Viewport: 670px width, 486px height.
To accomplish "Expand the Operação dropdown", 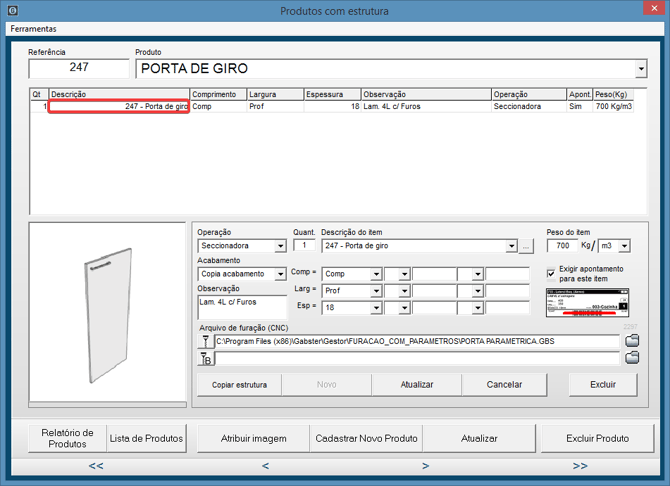I will tap(281, 246).
